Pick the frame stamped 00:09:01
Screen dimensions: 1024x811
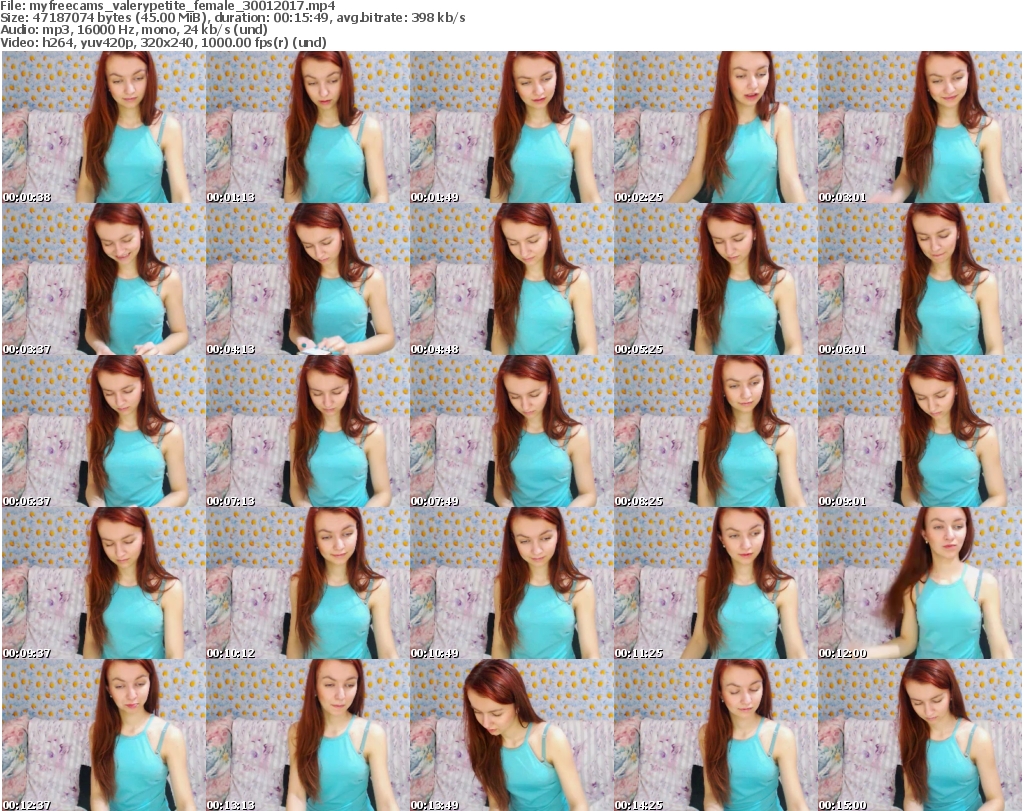point(920,431)
